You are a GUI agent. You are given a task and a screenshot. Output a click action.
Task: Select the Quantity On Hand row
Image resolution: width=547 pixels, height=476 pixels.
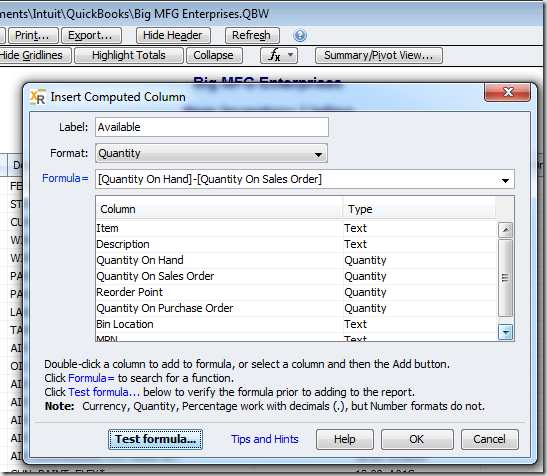296,260
